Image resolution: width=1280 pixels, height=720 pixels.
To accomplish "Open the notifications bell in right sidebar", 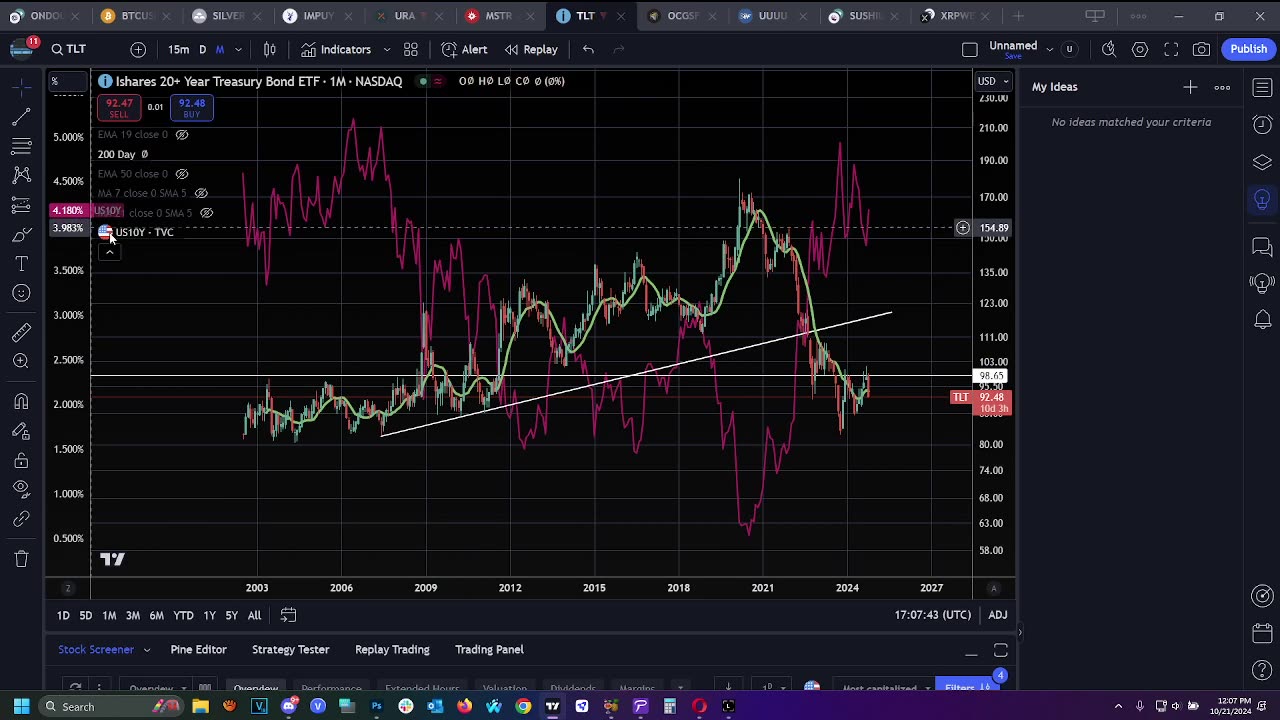I will coord(1262,320).
